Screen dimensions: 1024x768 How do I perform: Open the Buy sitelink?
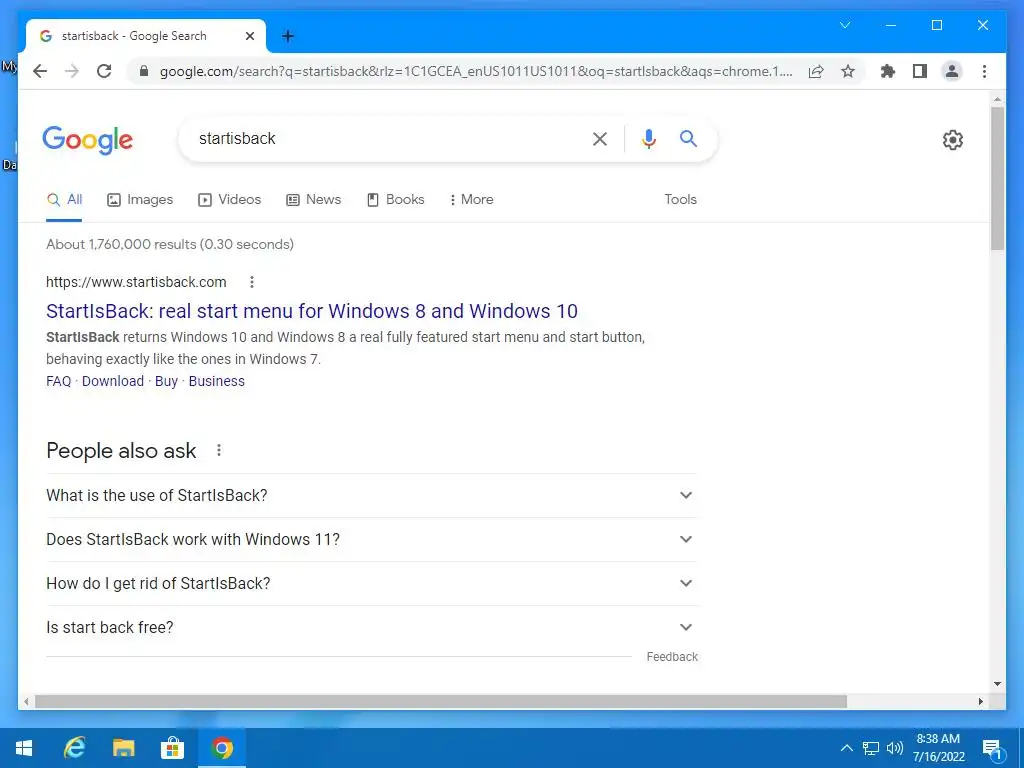[166, 381]
